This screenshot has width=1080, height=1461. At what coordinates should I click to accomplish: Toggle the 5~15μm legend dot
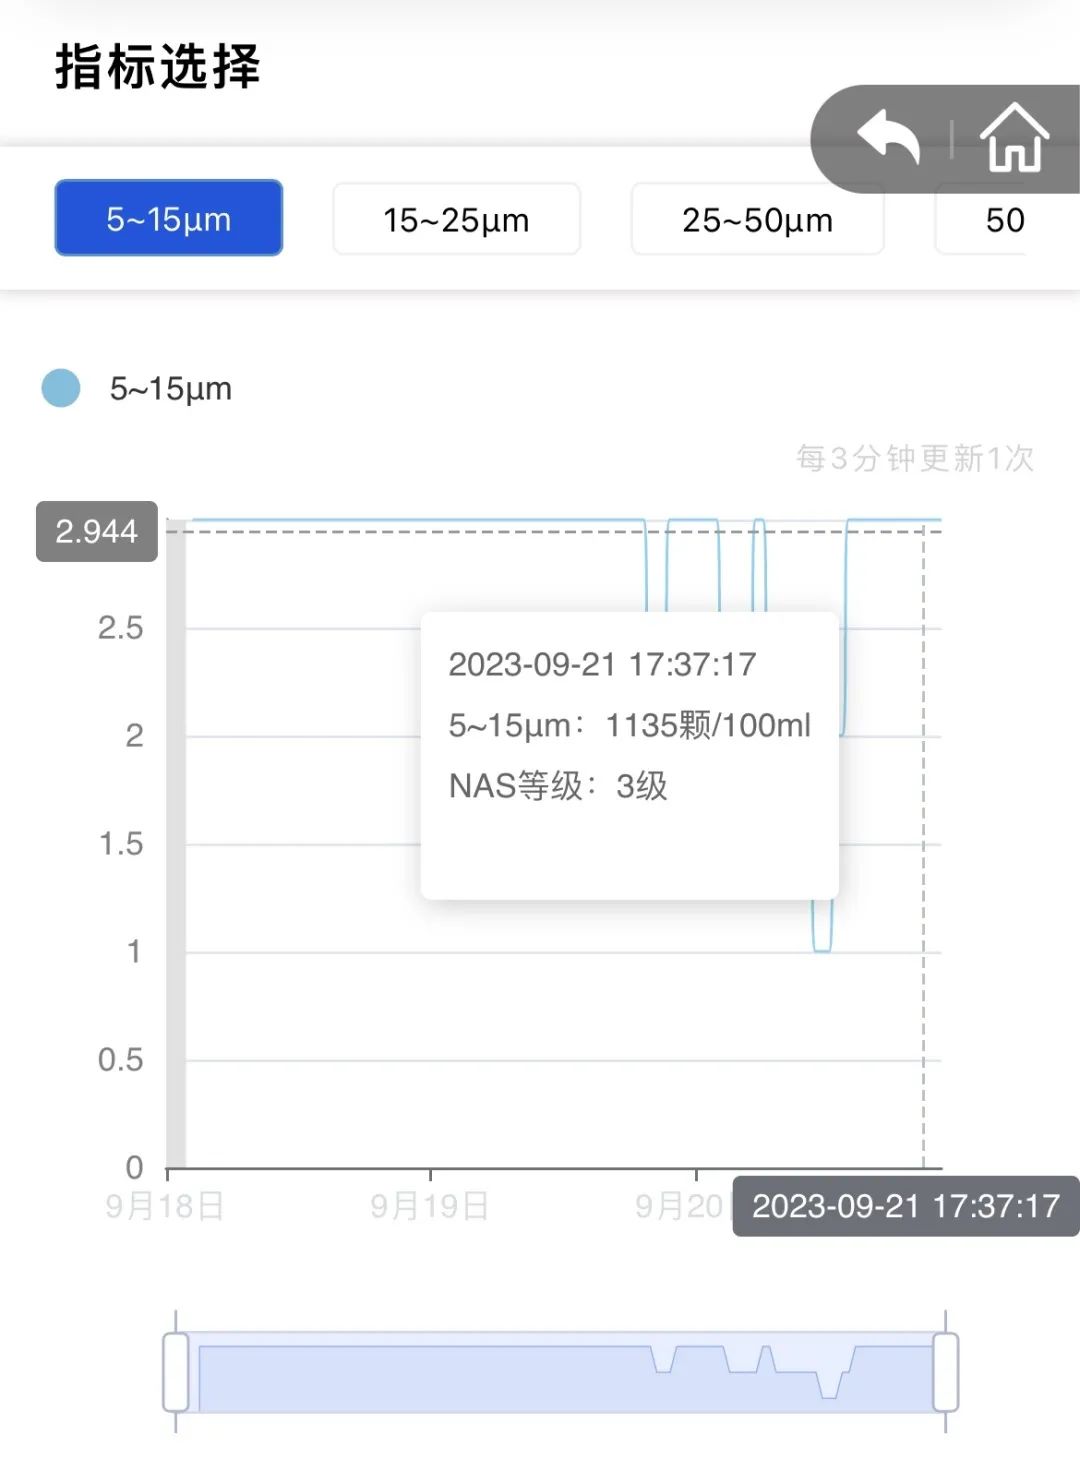click(61, 388)
